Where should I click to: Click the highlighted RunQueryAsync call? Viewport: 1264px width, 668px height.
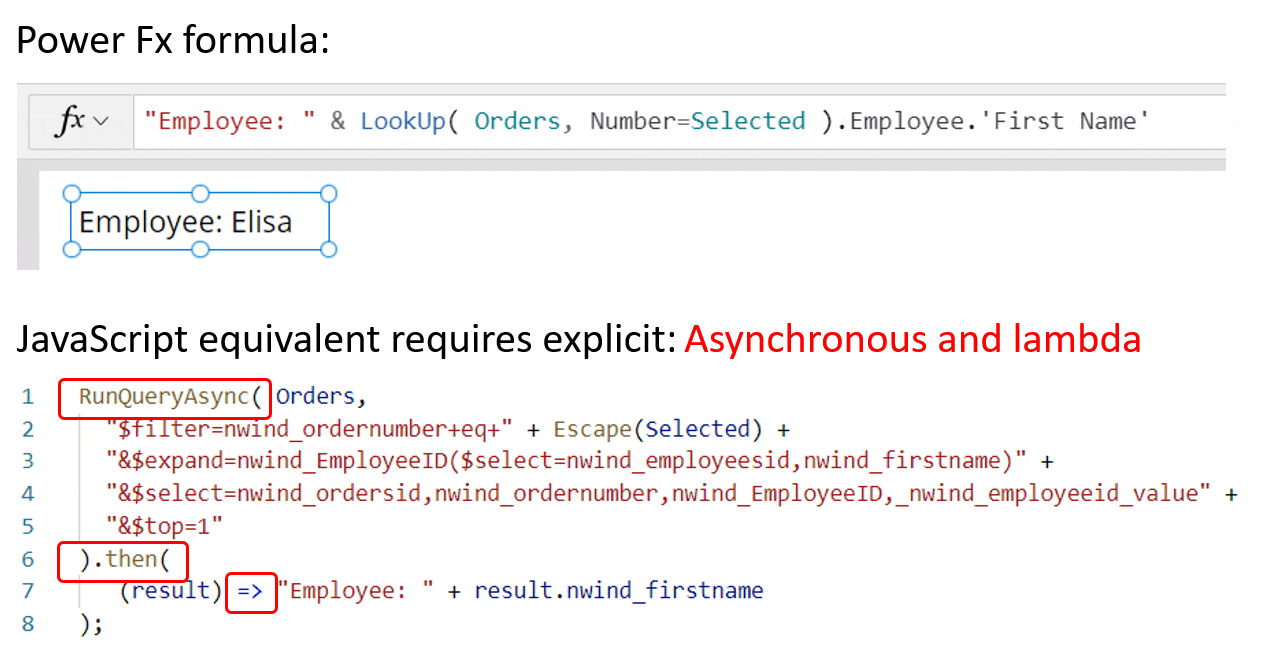point(163,396)
